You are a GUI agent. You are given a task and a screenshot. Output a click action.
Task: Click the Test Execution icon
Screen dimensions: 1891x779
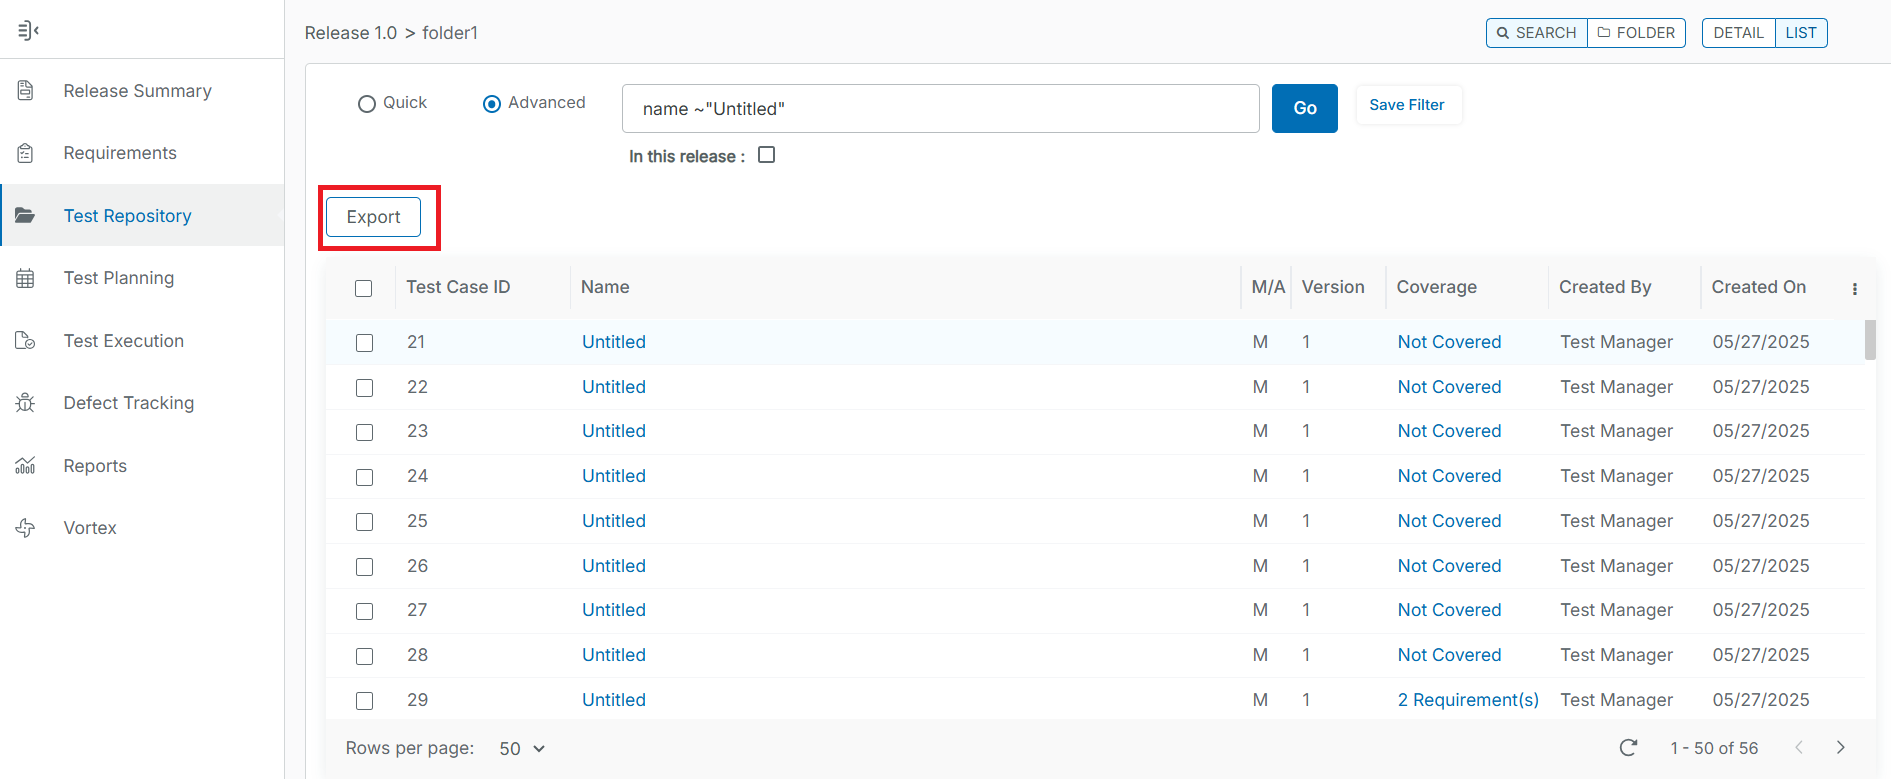click(26, 341)
